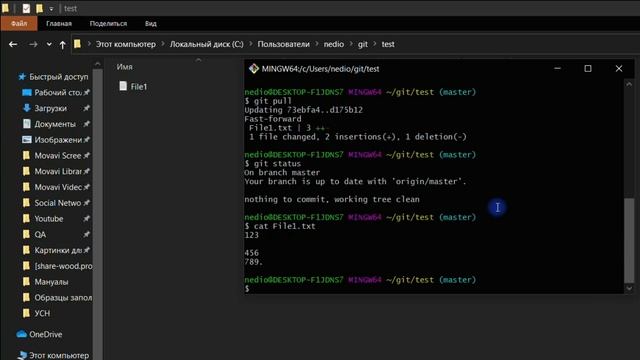Viewport: 640px width, 360px height.
Task: Open Social Network folder in sidebar
Action: point(58,203)
